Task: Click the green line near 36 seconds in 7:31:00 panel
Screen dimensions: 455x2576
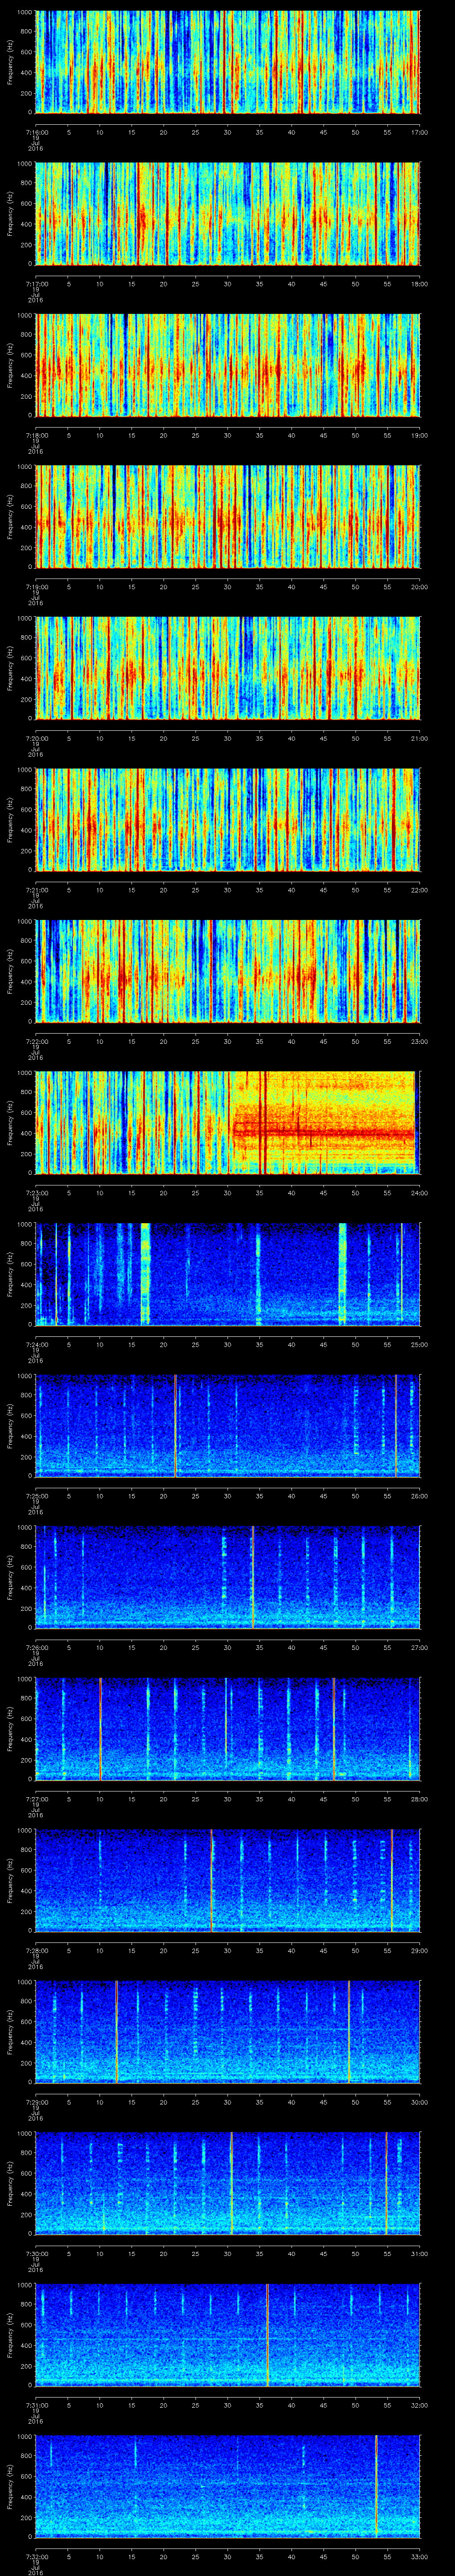Action: (x=267, y=2334)
